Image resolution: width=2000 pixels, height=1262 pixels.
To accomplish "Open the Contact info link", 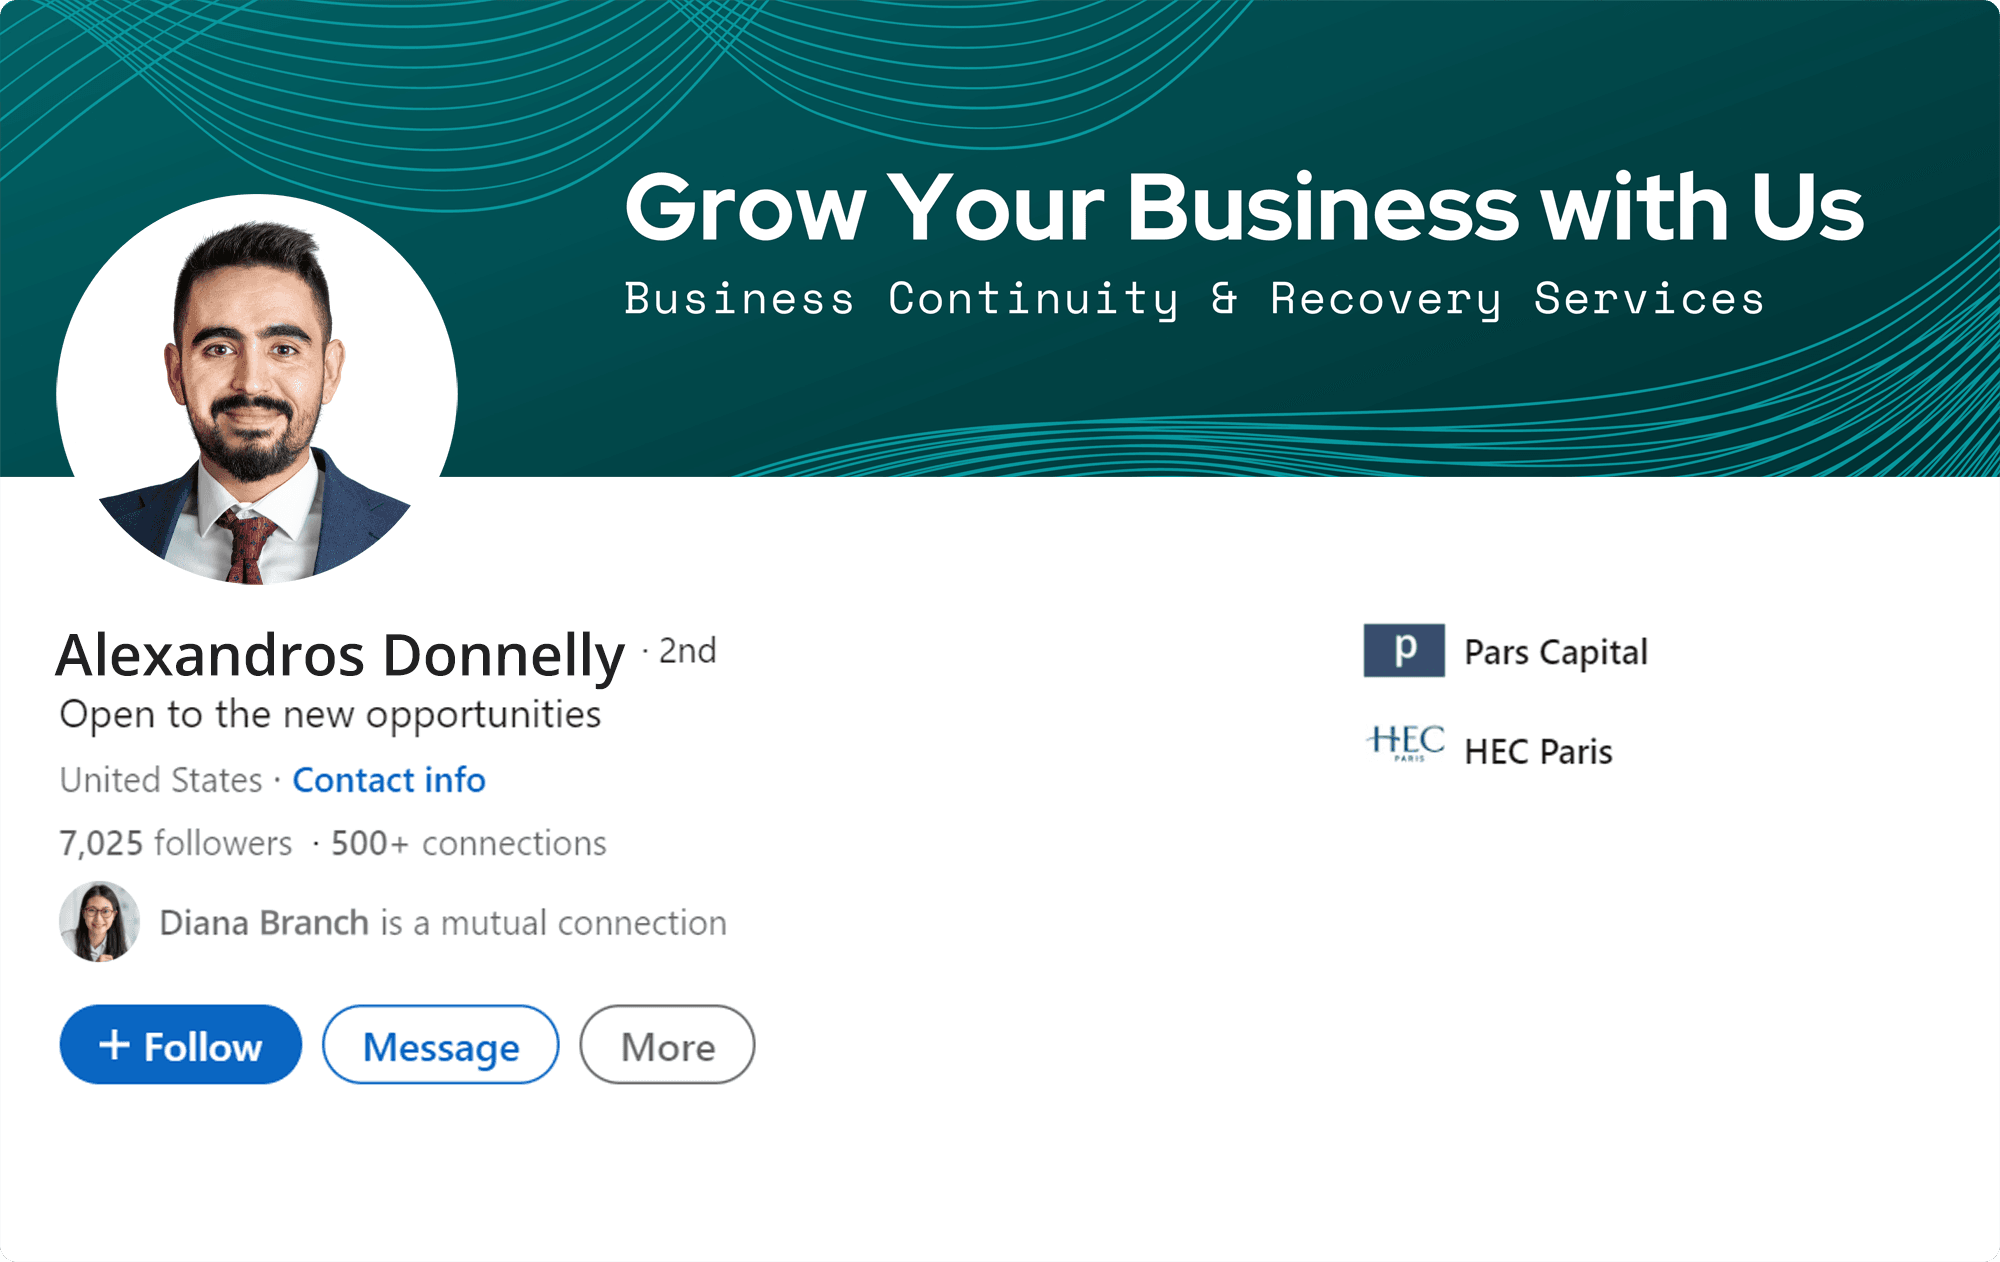I will pos(389,780).
